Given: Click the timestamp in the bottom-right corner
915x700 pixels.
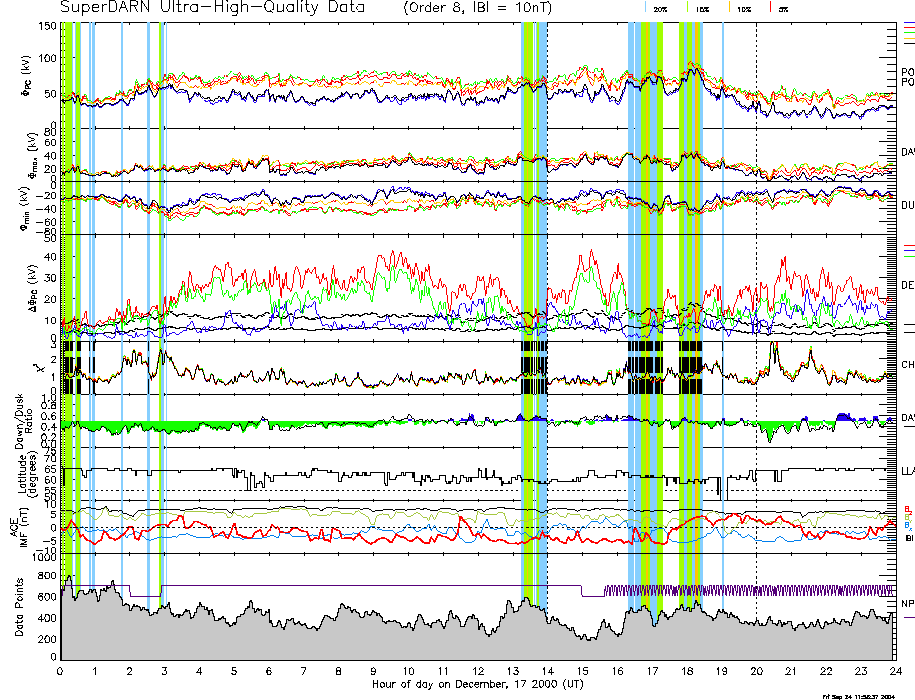Looking at the screenshot, I should click(x=858, y=695).
